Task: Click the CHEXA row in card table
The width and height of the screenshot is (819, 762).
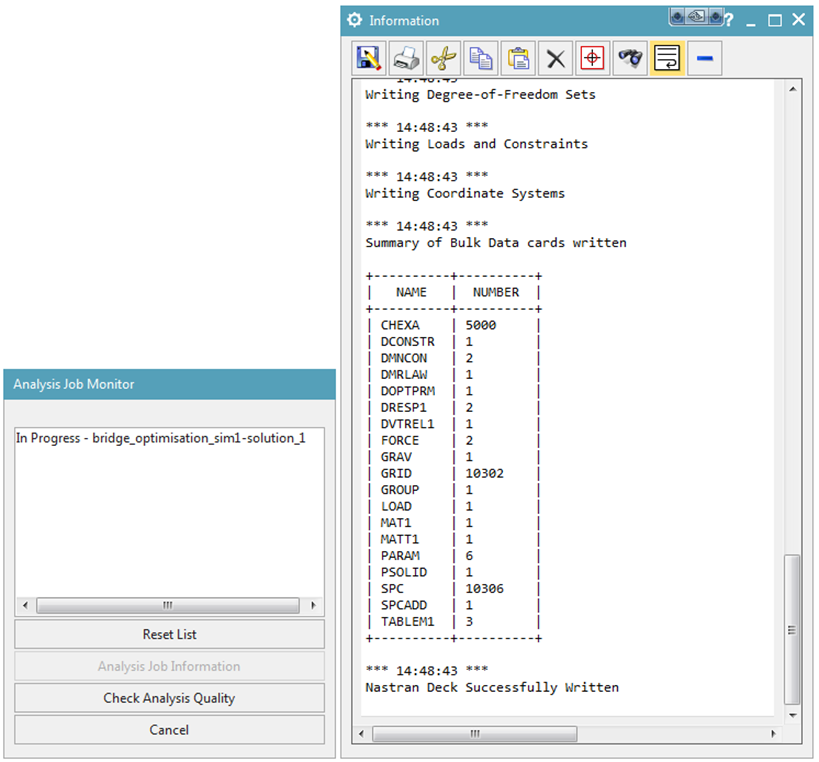Action: point(453,325)
